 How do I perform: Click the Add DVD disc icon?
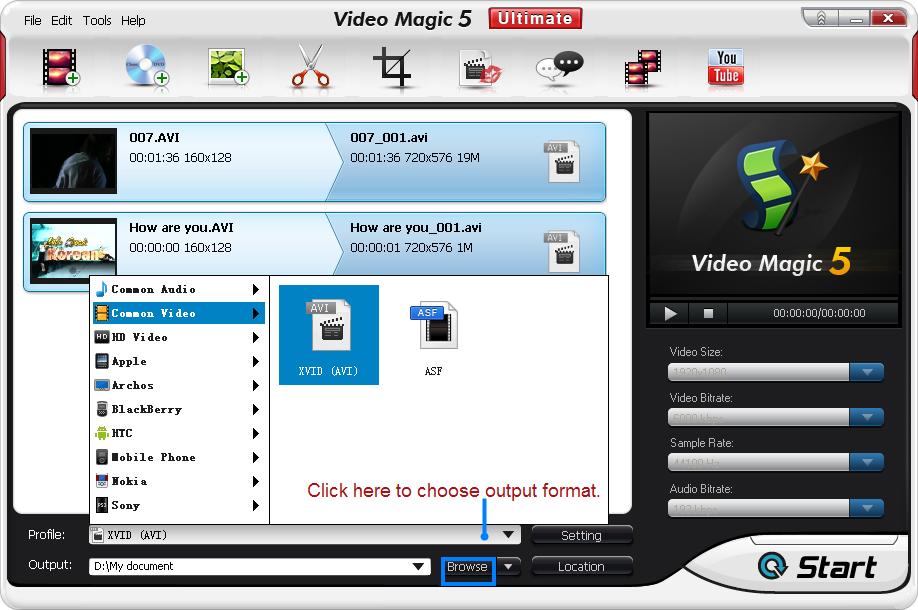click(146, 66)
